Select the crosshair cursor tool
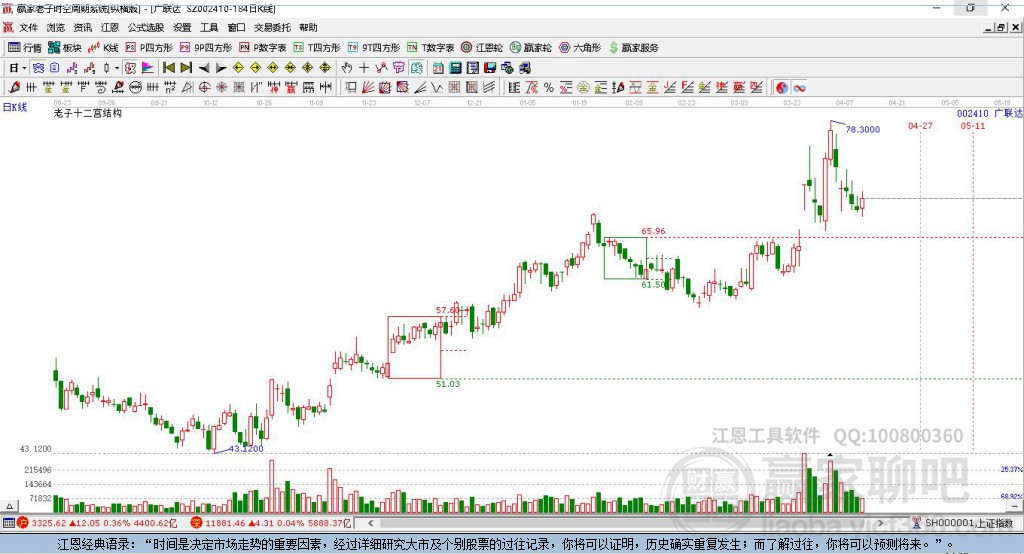Viewport: 1024px width, 554px height. click(x=364, y=68)
